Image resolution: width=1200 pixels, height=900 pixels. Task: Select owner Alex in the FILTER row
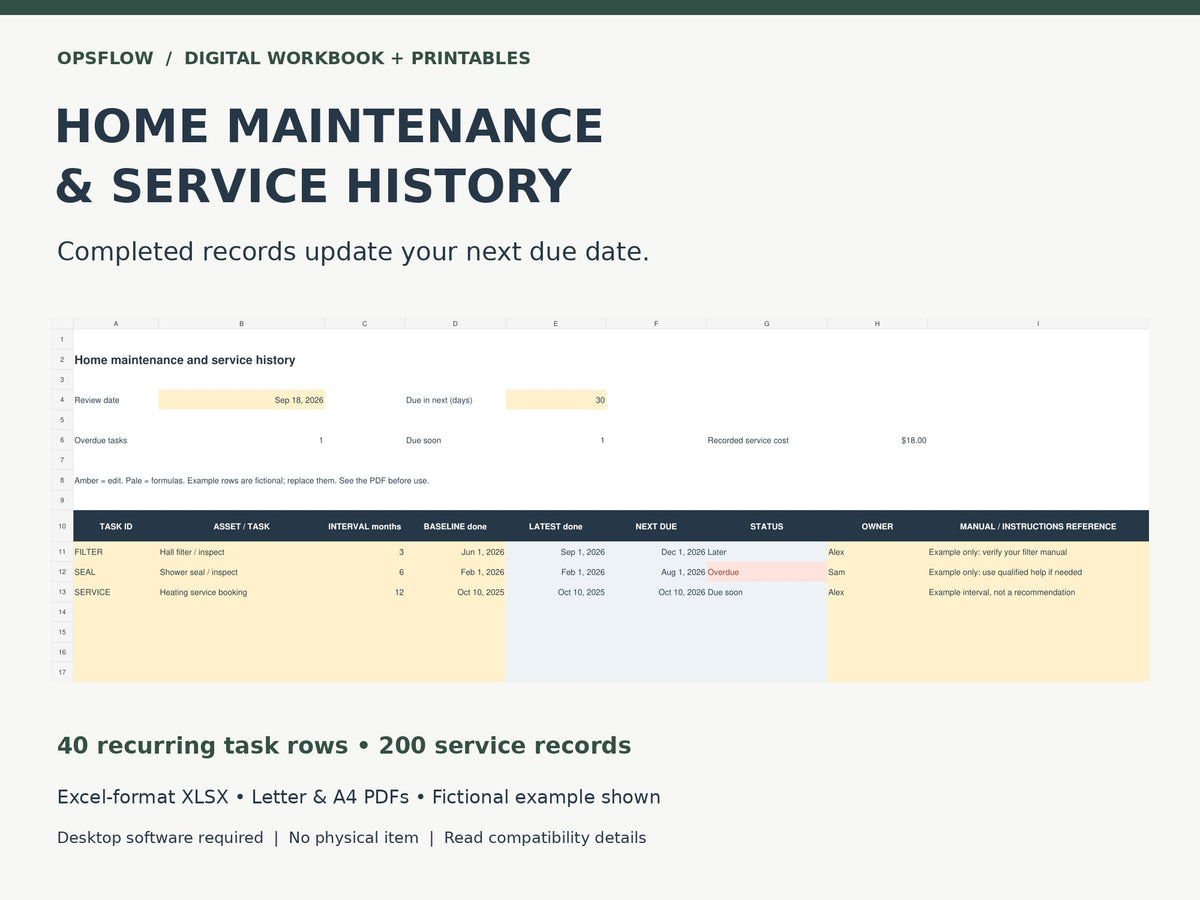point(878,552)
